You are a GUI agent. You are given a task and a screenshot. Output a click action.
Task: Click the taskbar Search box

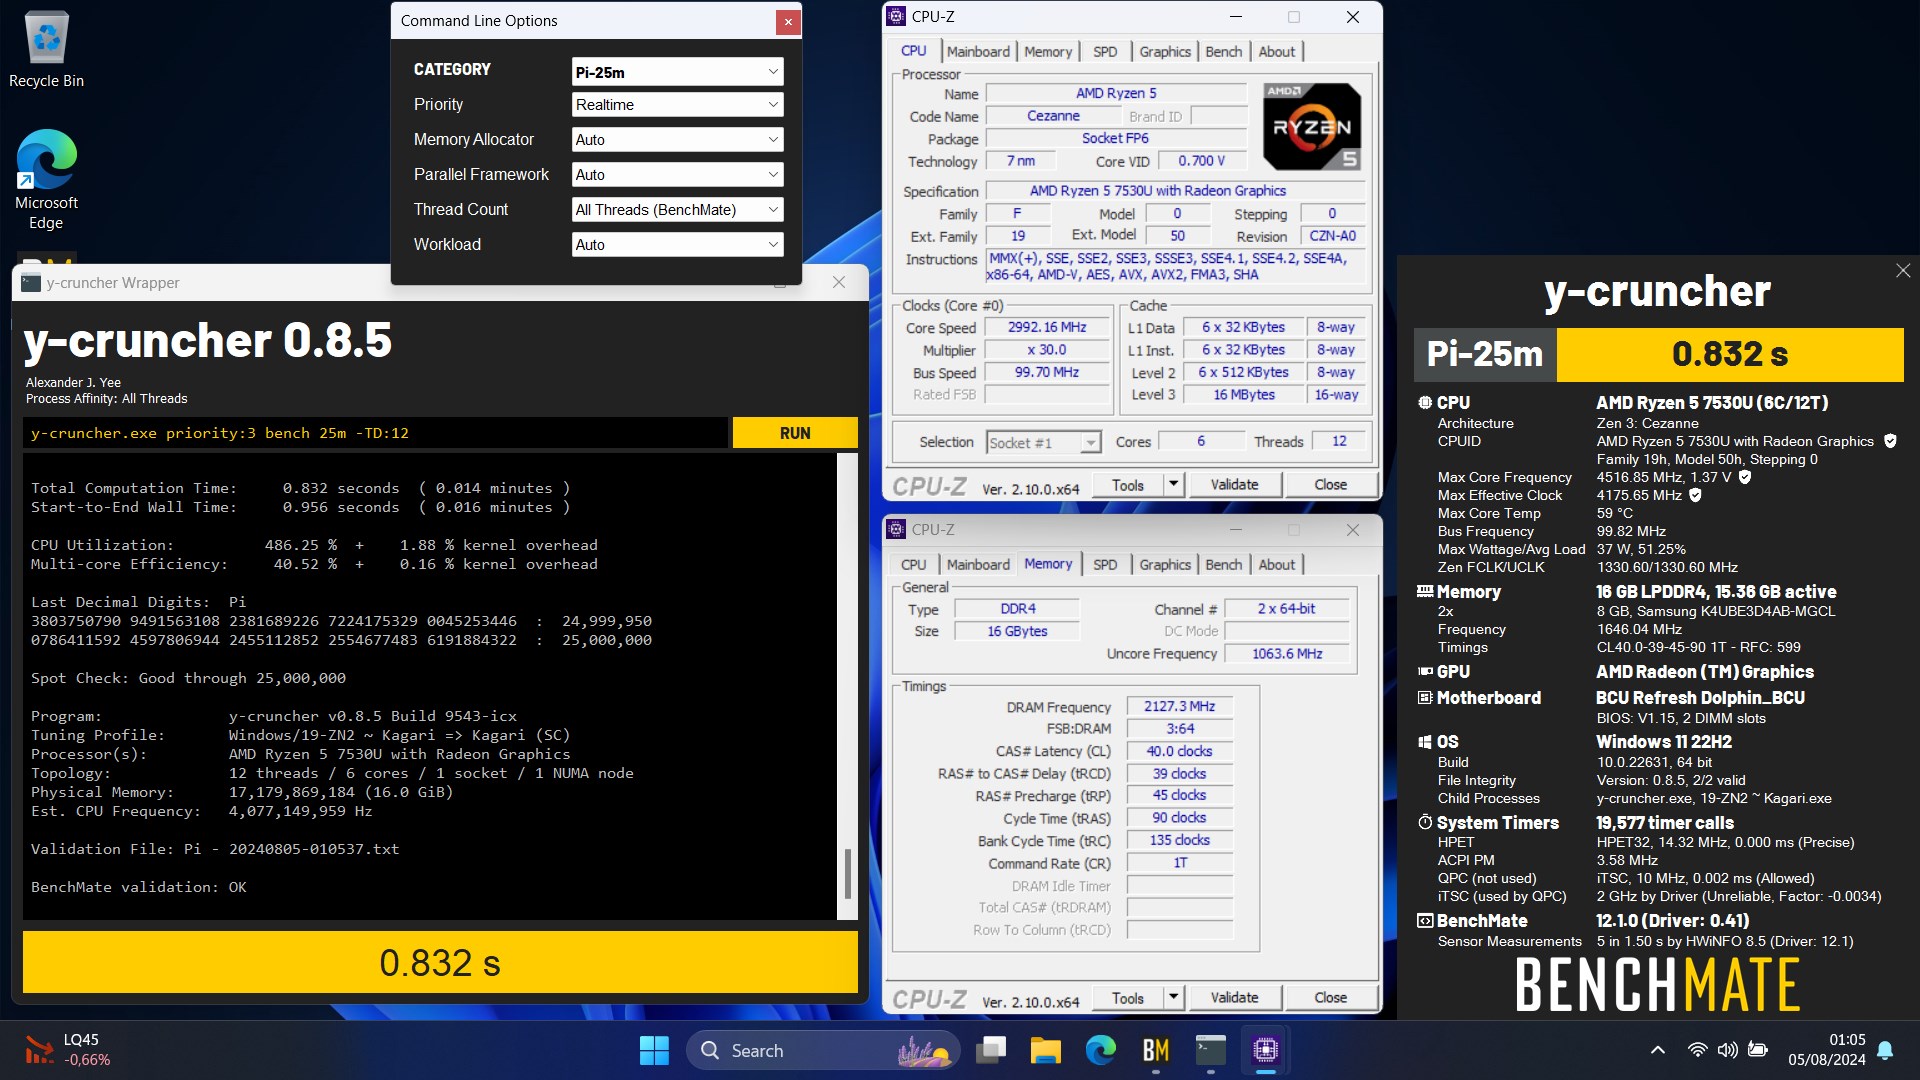coord(823,1050)
